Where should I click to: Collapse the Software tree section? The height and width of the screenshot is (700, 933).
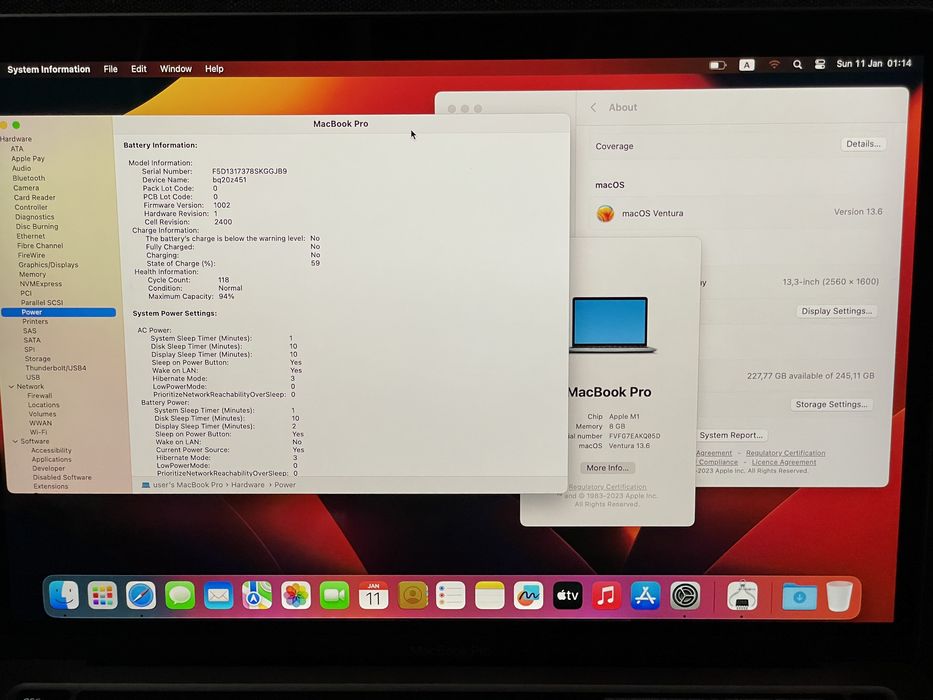point(15,441)
